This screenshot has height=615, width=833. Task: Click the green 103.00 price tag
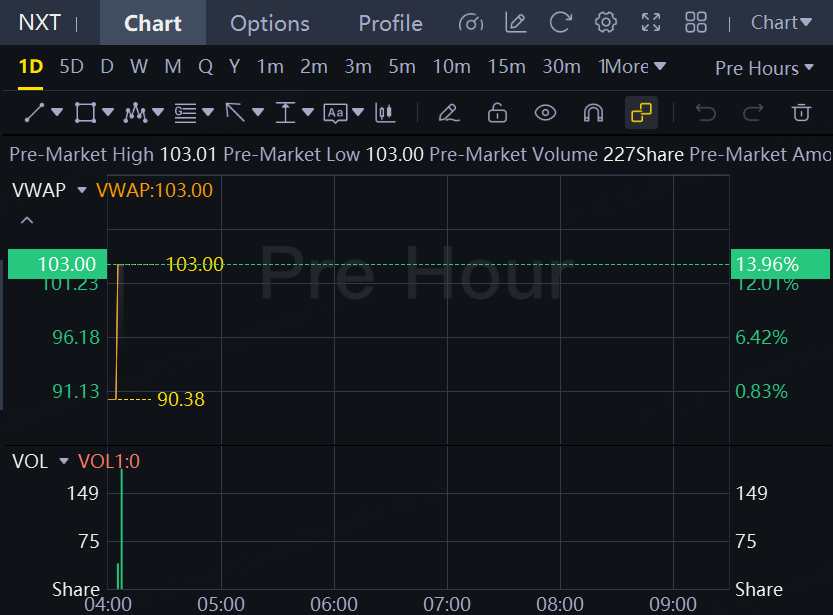pyautogui.click(x=57, y=264)
